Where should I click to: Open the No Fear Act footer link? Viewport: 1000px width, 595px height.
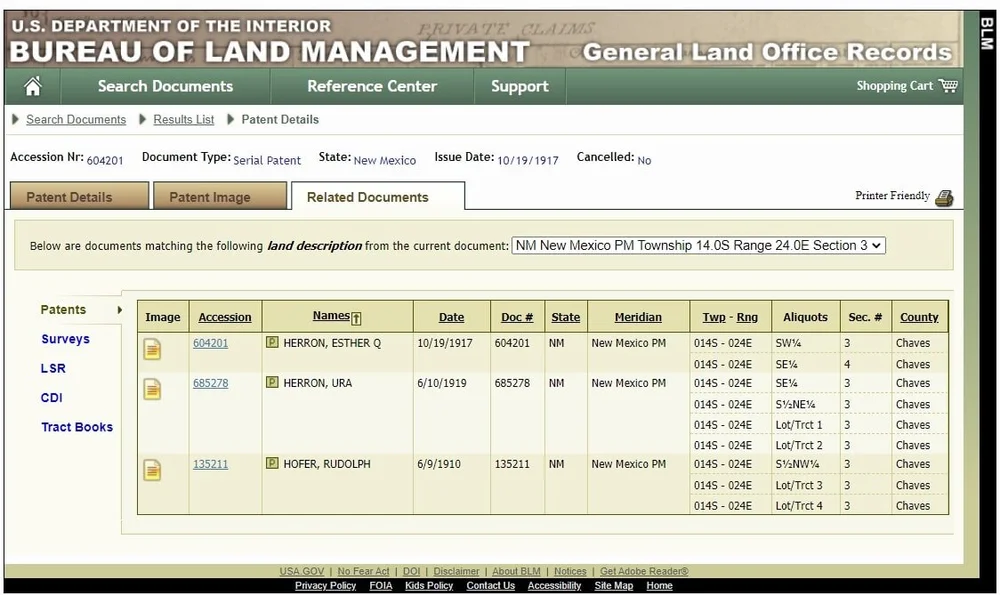pos(363,571)
